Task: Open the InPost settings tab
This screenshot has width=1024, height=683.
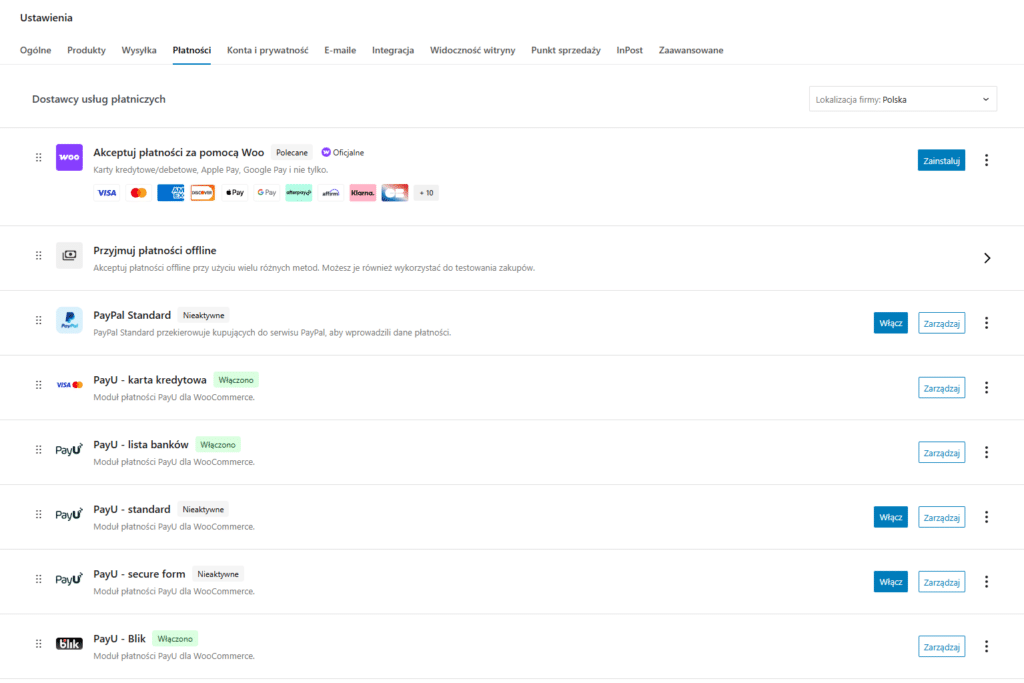Action: (629, 50)
